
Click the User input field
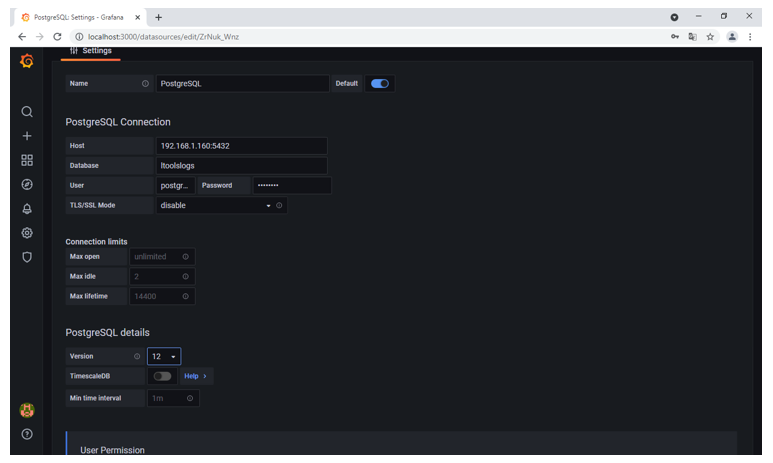click(x=176, y=185)
